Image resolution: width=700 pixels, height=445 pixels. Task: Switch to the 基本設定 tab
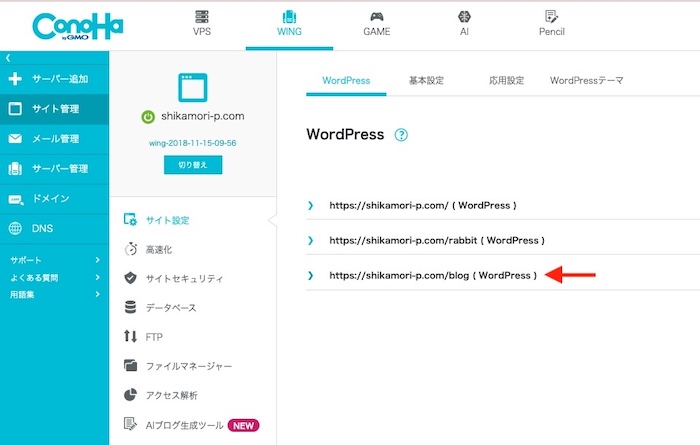[x=426, y=81]
